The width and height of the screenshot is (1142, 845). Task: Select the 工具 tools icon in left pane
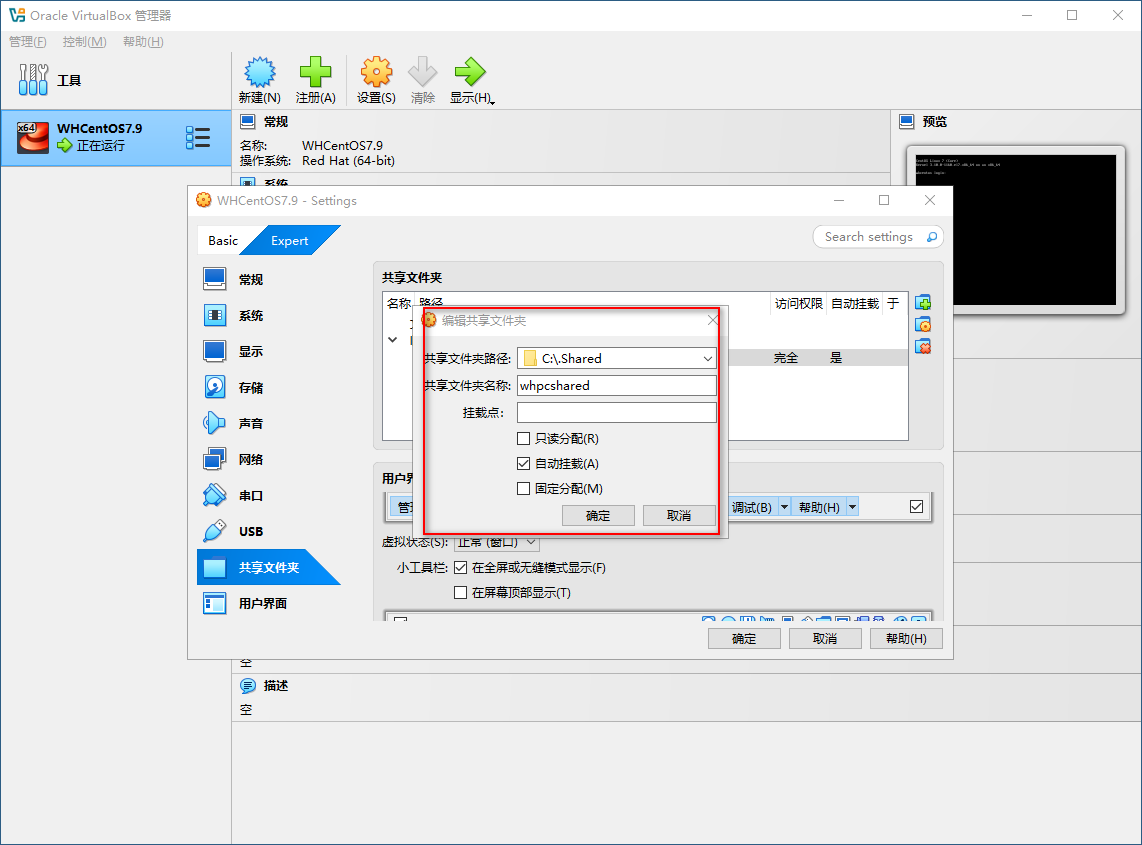[34, 79]
